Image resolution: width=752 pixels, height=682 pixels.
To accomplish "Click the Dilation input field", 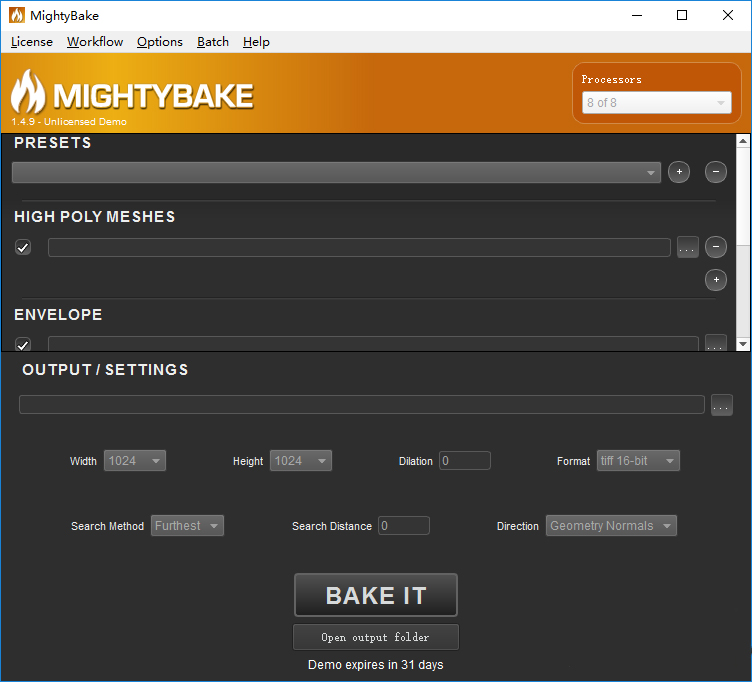I will point(465,461).
